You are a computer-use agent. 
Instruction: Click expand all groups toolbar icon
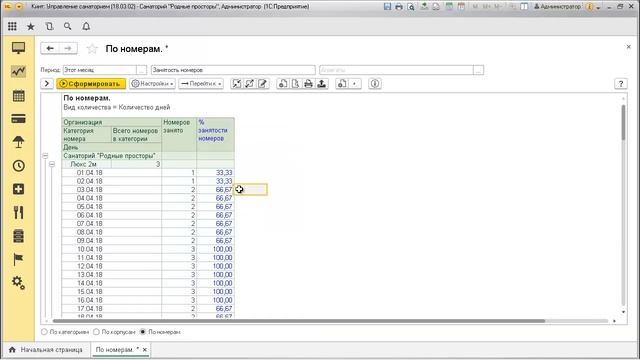(x=249, y=84)
